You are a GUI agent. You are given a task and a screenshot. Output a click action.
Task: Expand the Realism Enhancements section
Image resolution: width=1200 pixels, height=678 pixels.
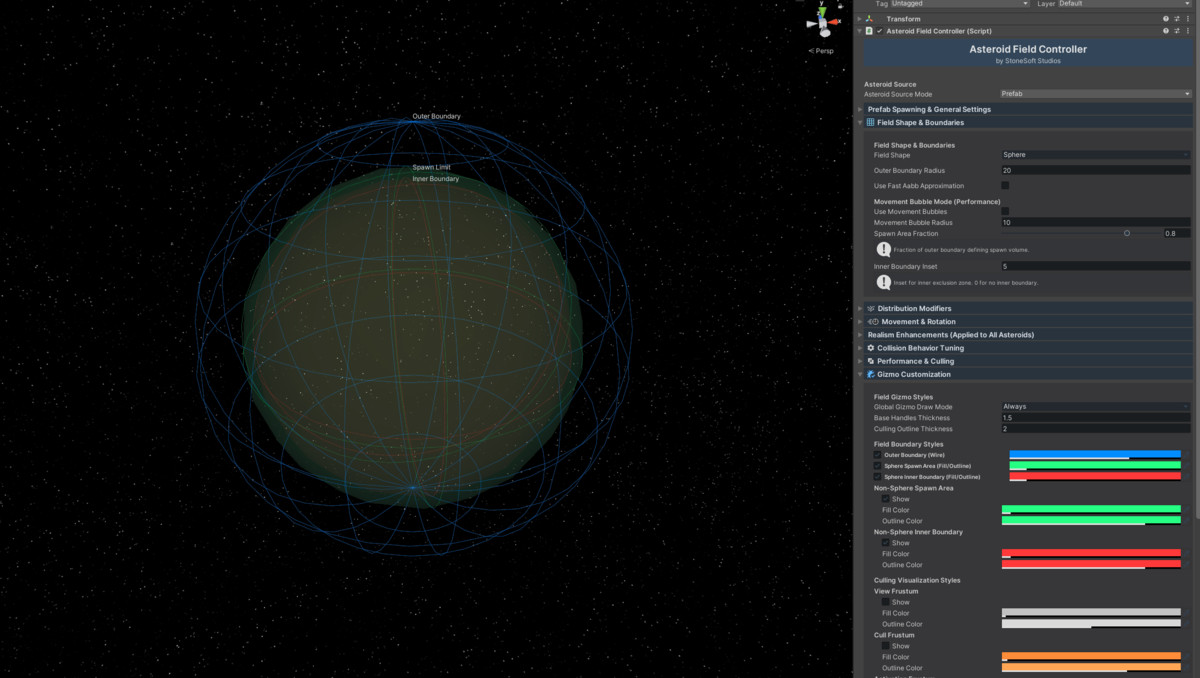pyautogui.click(x=860, y=335)
